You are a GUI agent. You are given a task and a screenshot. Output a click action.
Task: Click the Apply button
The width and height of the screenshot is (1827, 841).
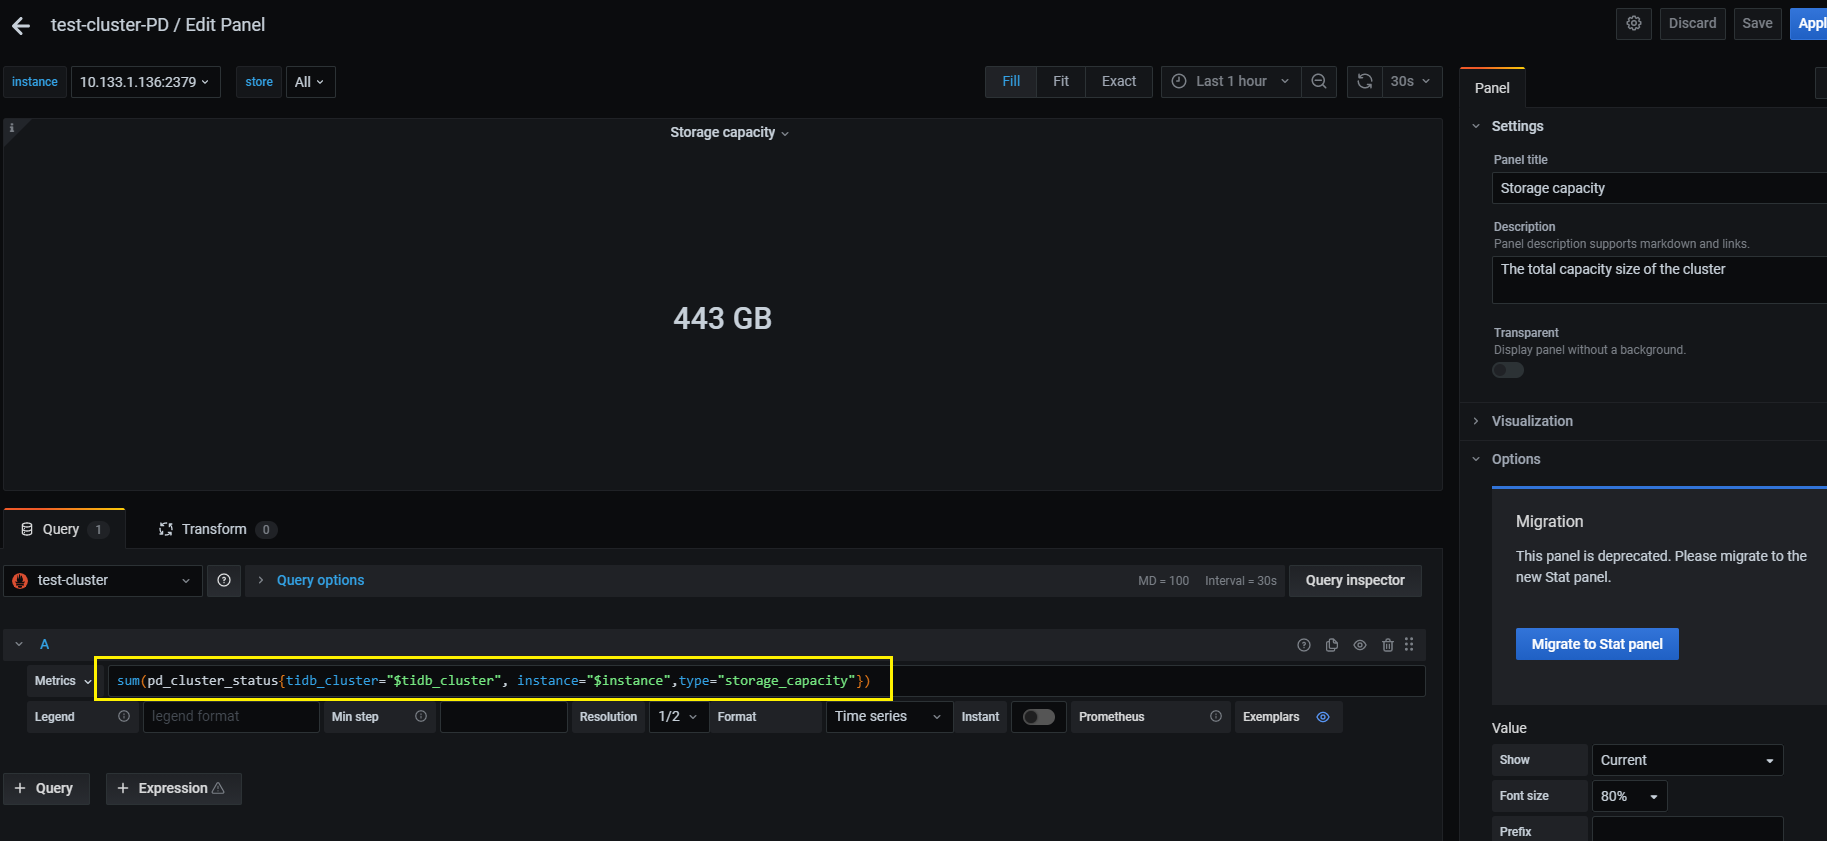[x=1810, y=23]
